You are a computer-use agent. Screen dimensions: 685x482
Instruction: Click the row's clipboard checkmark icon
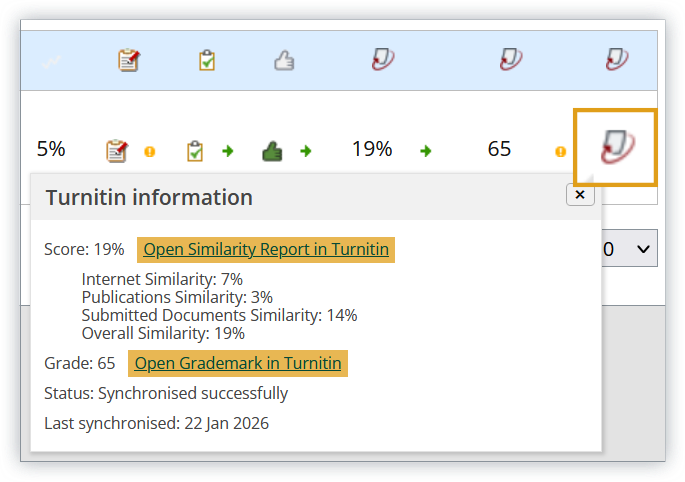[195, 151]
